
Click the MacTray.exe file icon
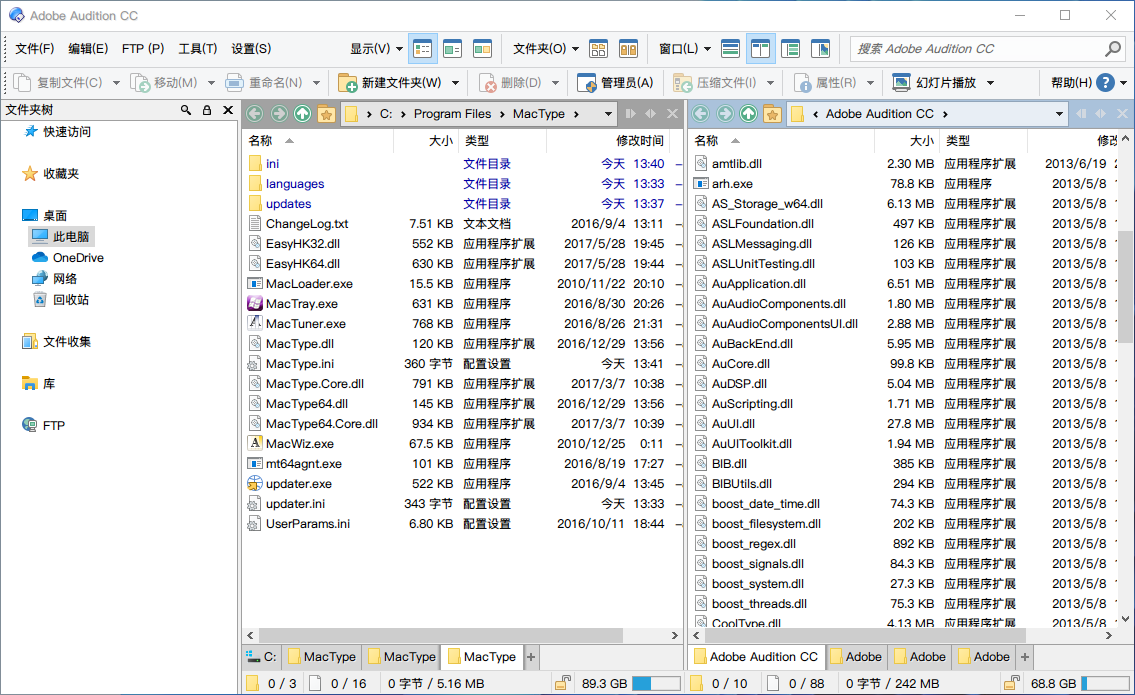pos(255,303)
